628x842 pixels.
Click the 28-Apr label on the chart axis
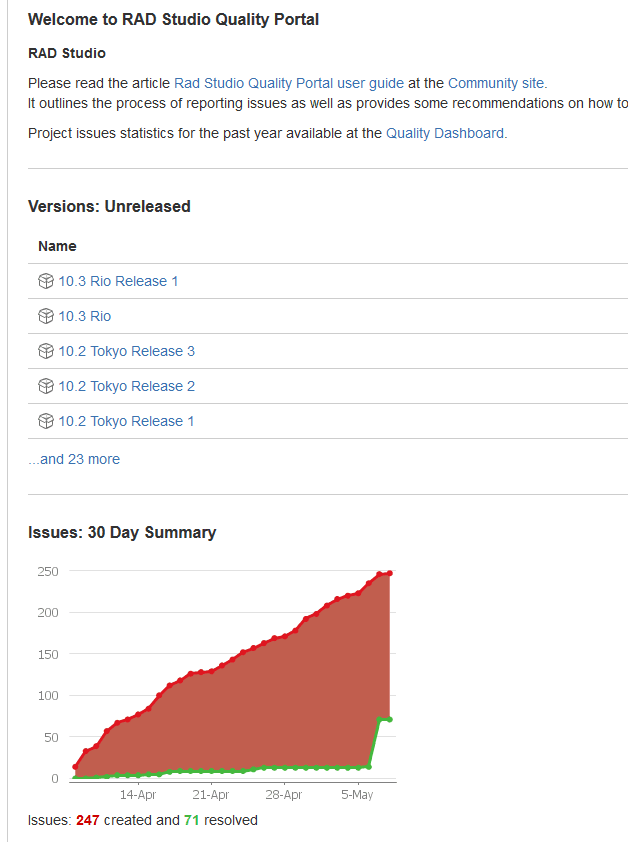coord(284,795)
